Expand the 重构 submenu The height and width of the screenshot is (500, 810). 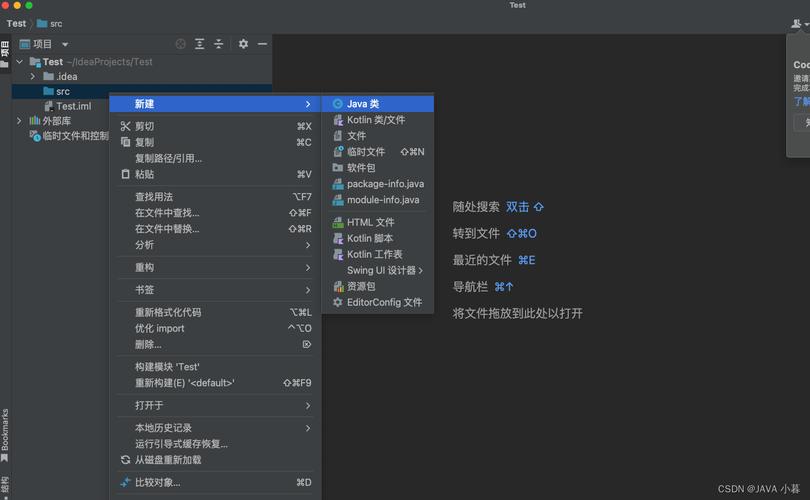[x=215, y=267]
